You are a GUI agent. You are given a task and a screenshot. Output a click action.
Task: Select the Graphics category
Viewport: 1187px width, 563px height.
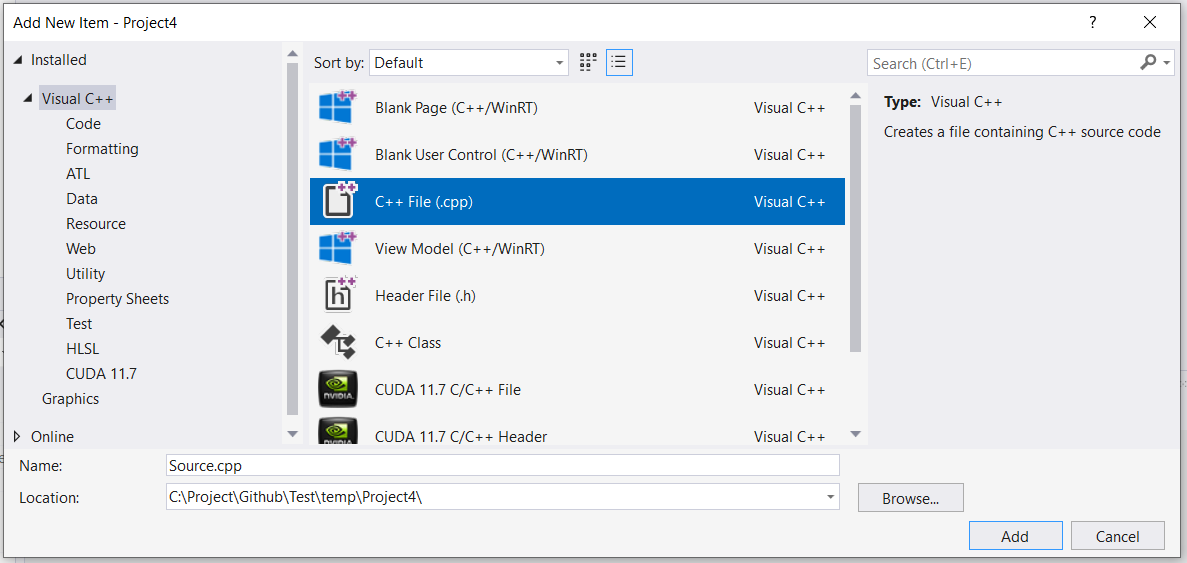point(70,398)
